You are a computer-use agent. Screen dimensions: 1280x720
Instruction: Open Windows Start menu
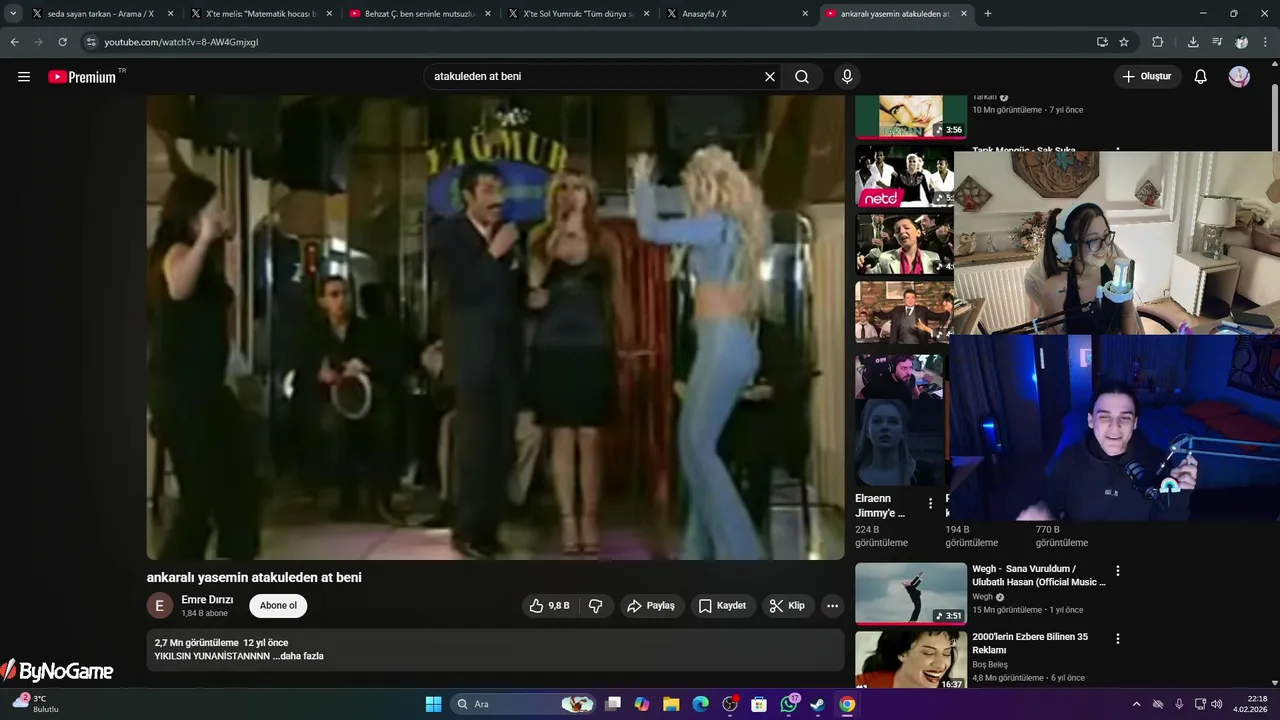click(x=433, y=704)
